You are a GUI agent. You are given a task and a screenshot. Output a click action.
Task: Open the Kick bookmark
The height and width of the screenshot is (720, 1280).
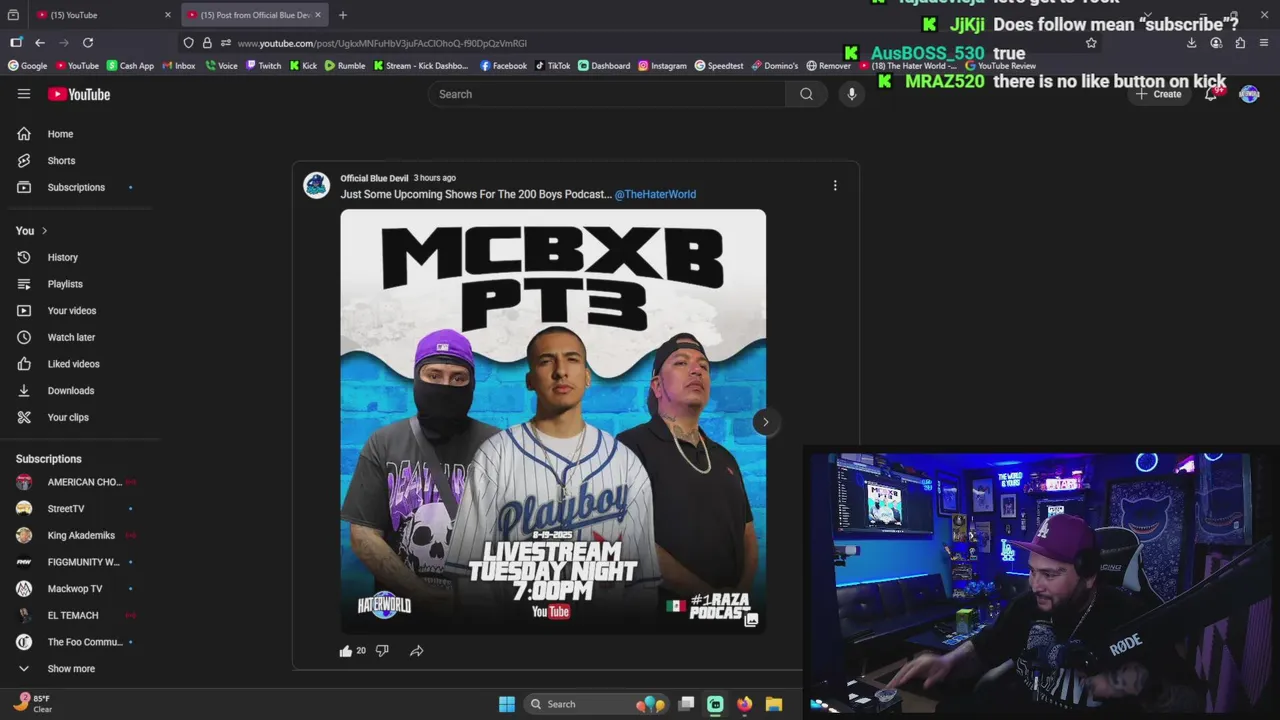303,66
